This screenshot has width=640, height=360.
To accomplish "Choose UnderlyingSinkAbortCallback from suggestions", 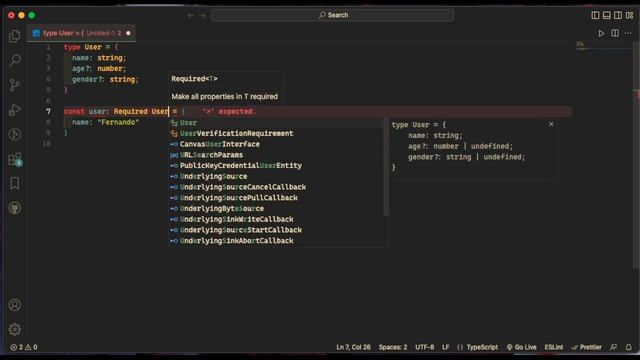I will coord(277,241).
